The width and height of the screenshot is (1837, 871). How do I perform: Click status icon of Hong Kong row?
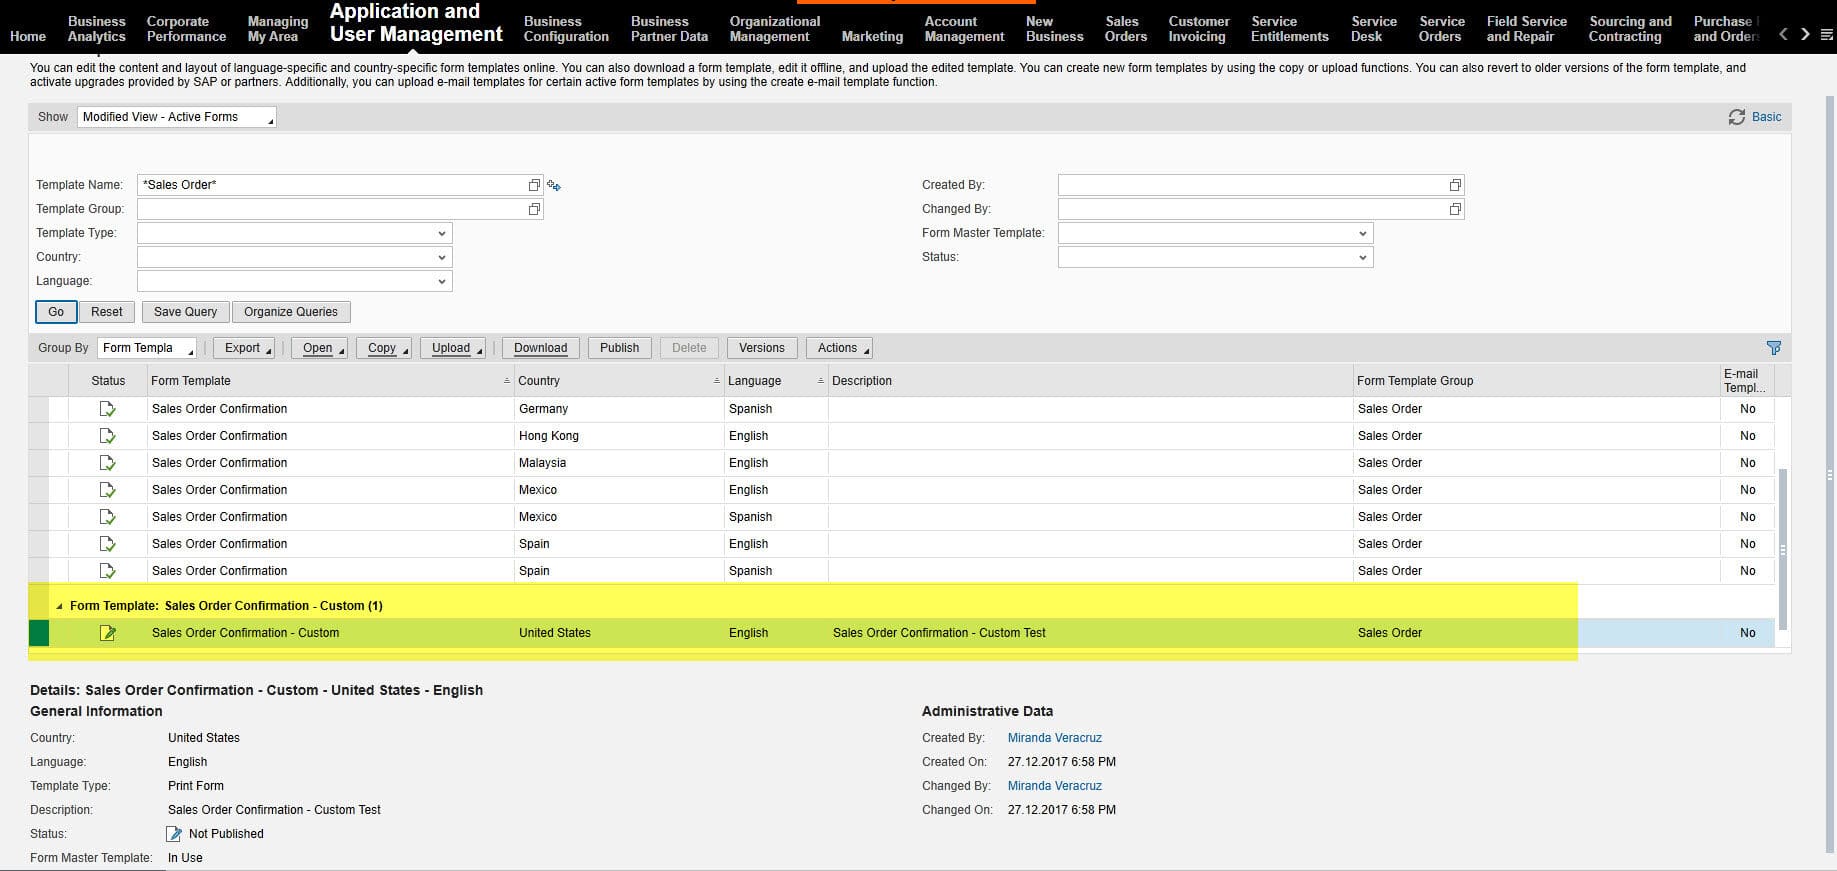[x=107, y=436]
